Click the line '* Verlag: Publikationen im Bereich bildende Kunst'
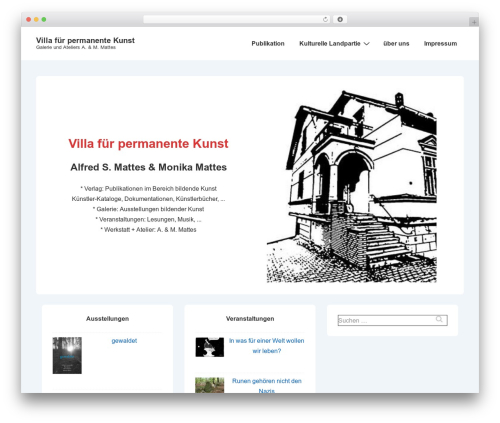This screenshot has width=500, height=423. [148, 189]
